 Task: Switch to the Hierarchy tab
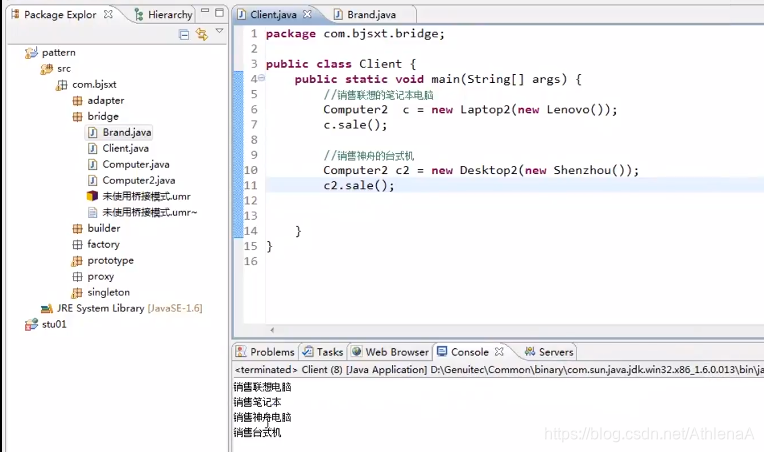point(164,15)
